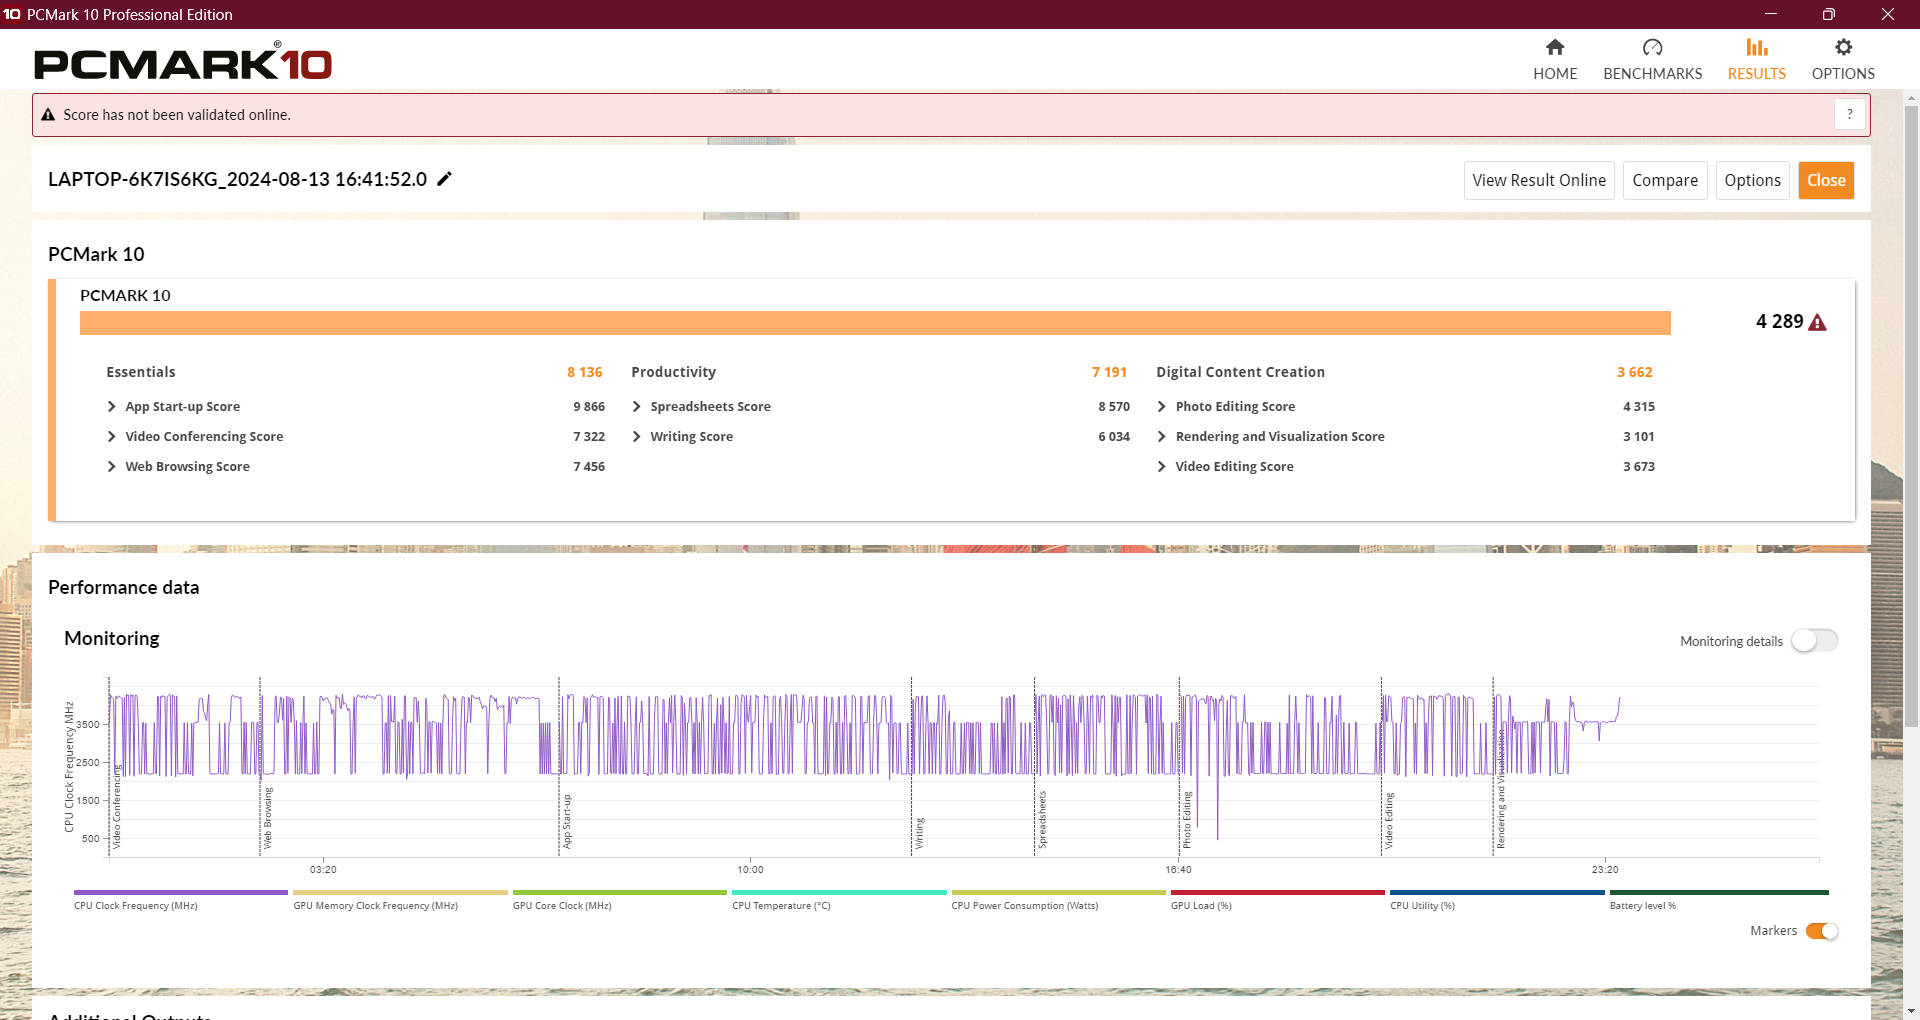Image resolution: width=1920 pixels, height=1020 pixels.
Task: Click the Spreadsheets timeline marker
Action: pyautogui.click(x=1041, y=820)
